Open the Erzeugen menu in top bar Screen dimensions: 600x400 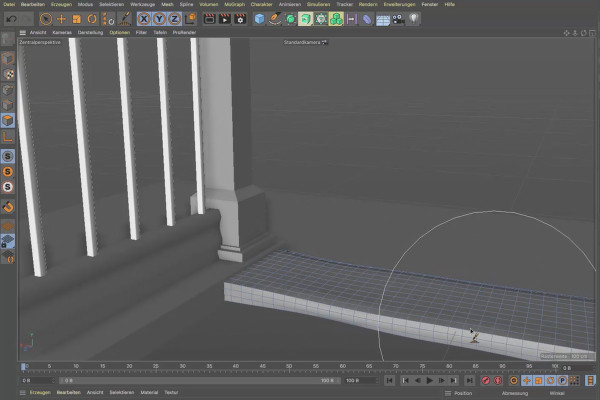61,4
